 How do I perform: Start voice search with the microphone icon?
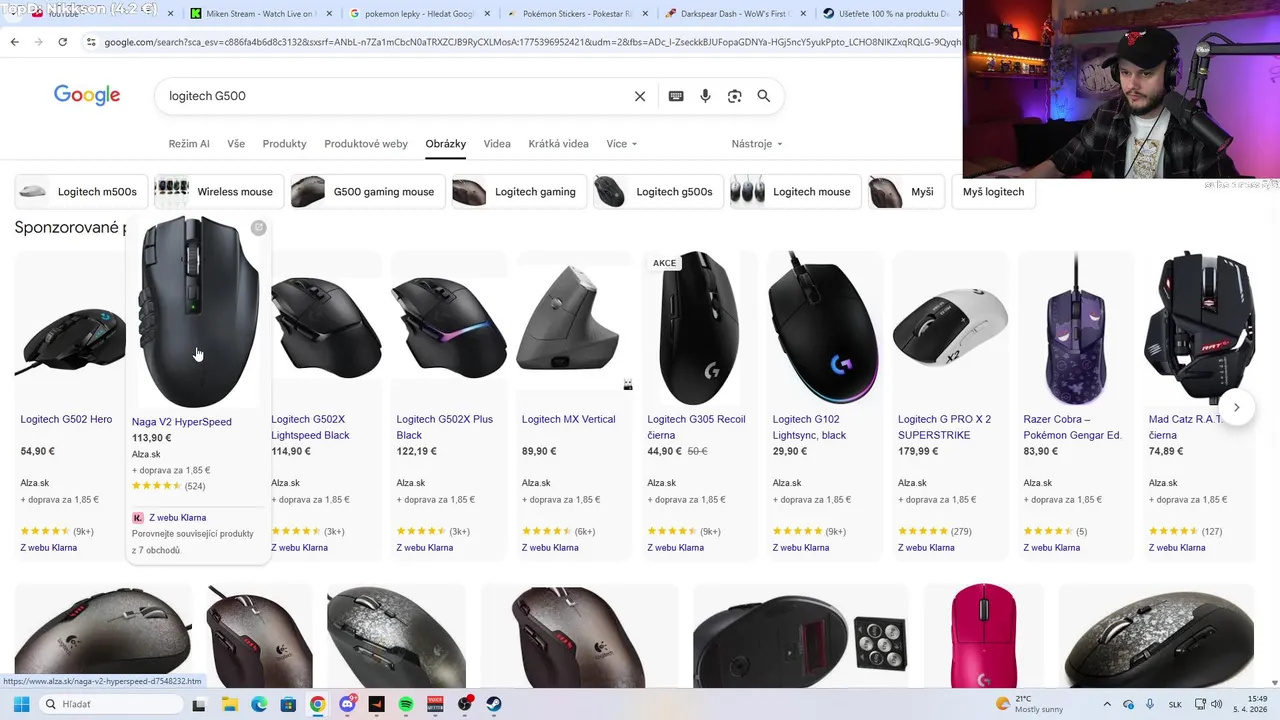[705, 96]
